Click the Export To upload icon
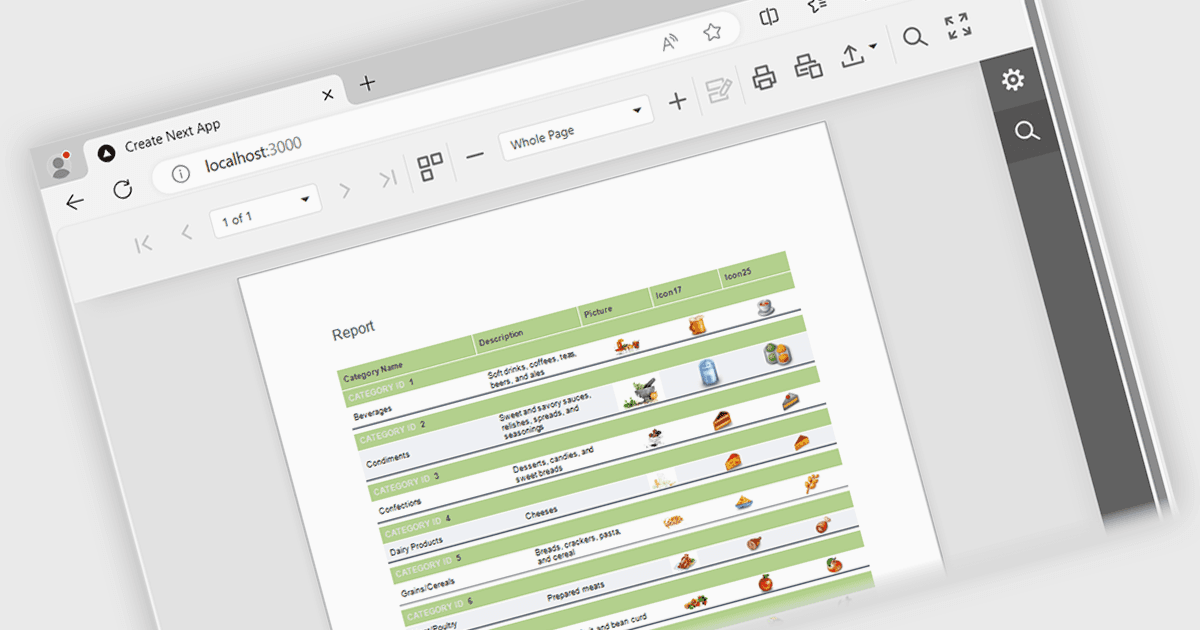Screen dimensions: 1200x630 click(852, 54)
